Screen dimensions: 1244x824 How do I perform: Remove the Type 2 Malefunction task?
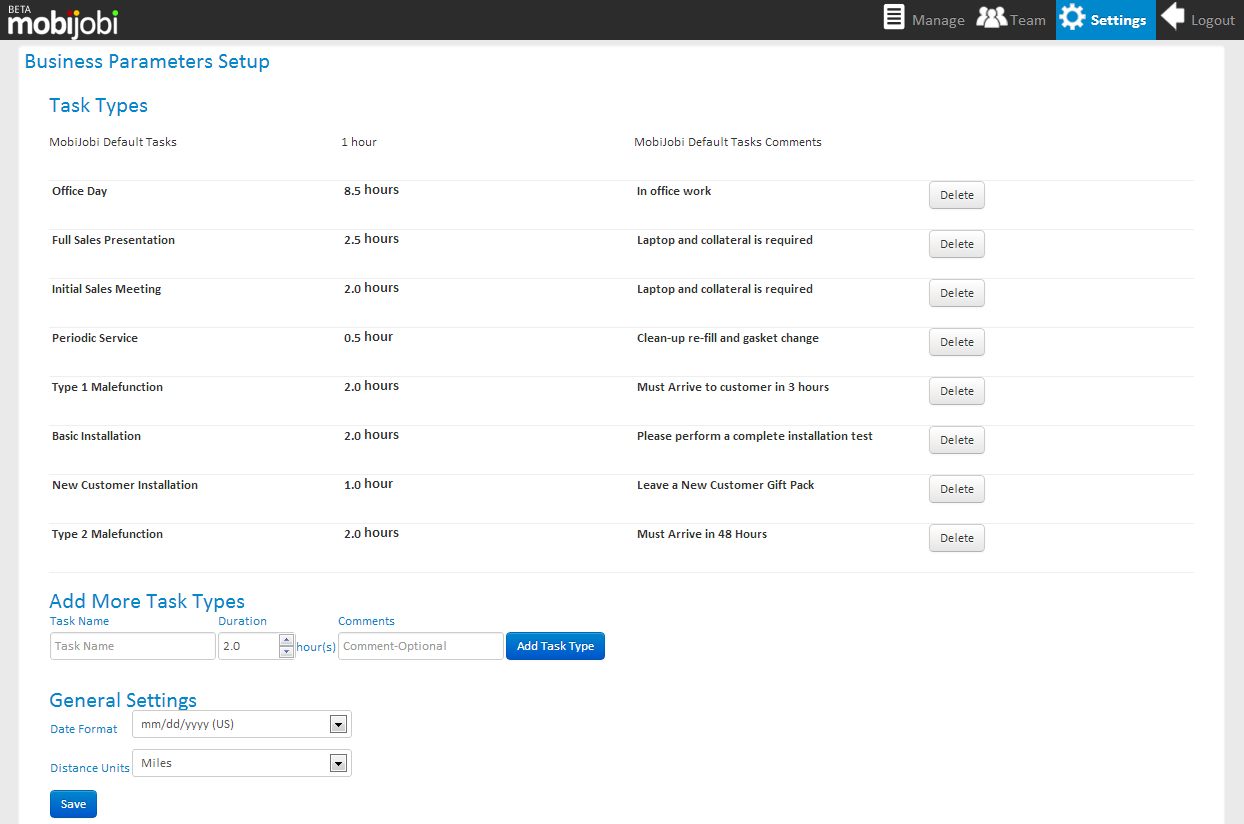(956, 538)
